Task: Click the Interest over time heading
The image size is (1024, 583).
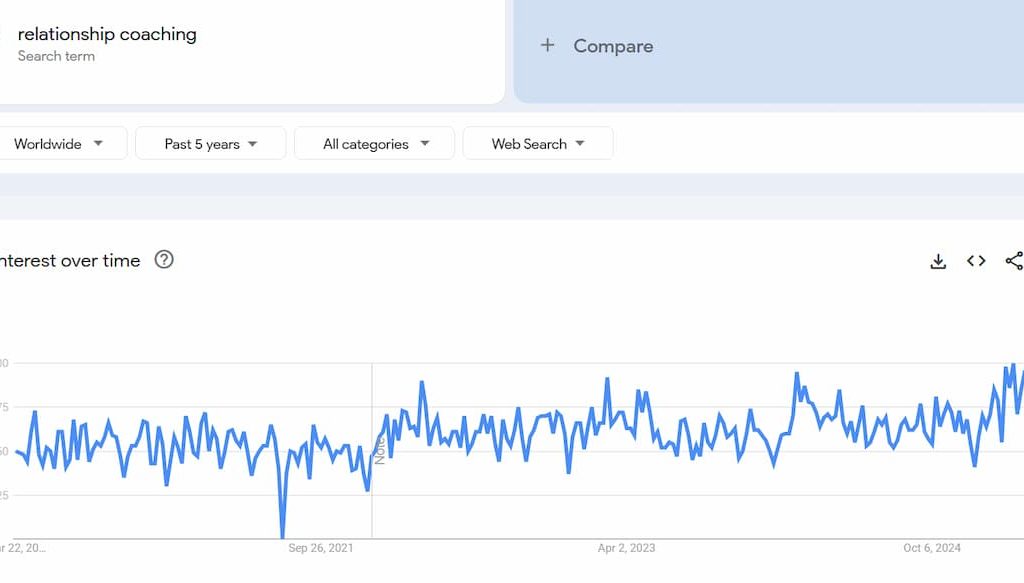Action: coord(70,261)
